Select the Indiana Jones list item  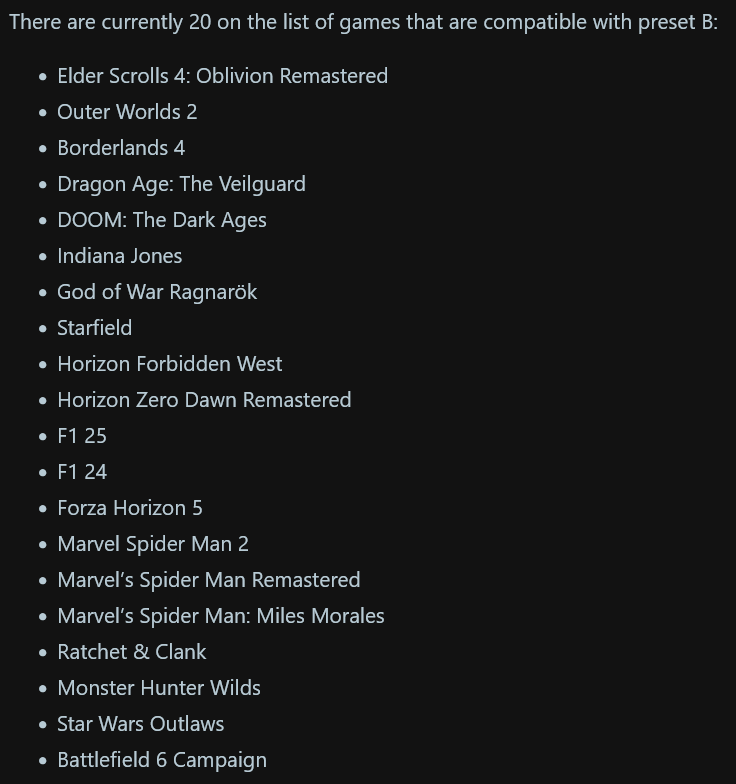tap(120, 256)
